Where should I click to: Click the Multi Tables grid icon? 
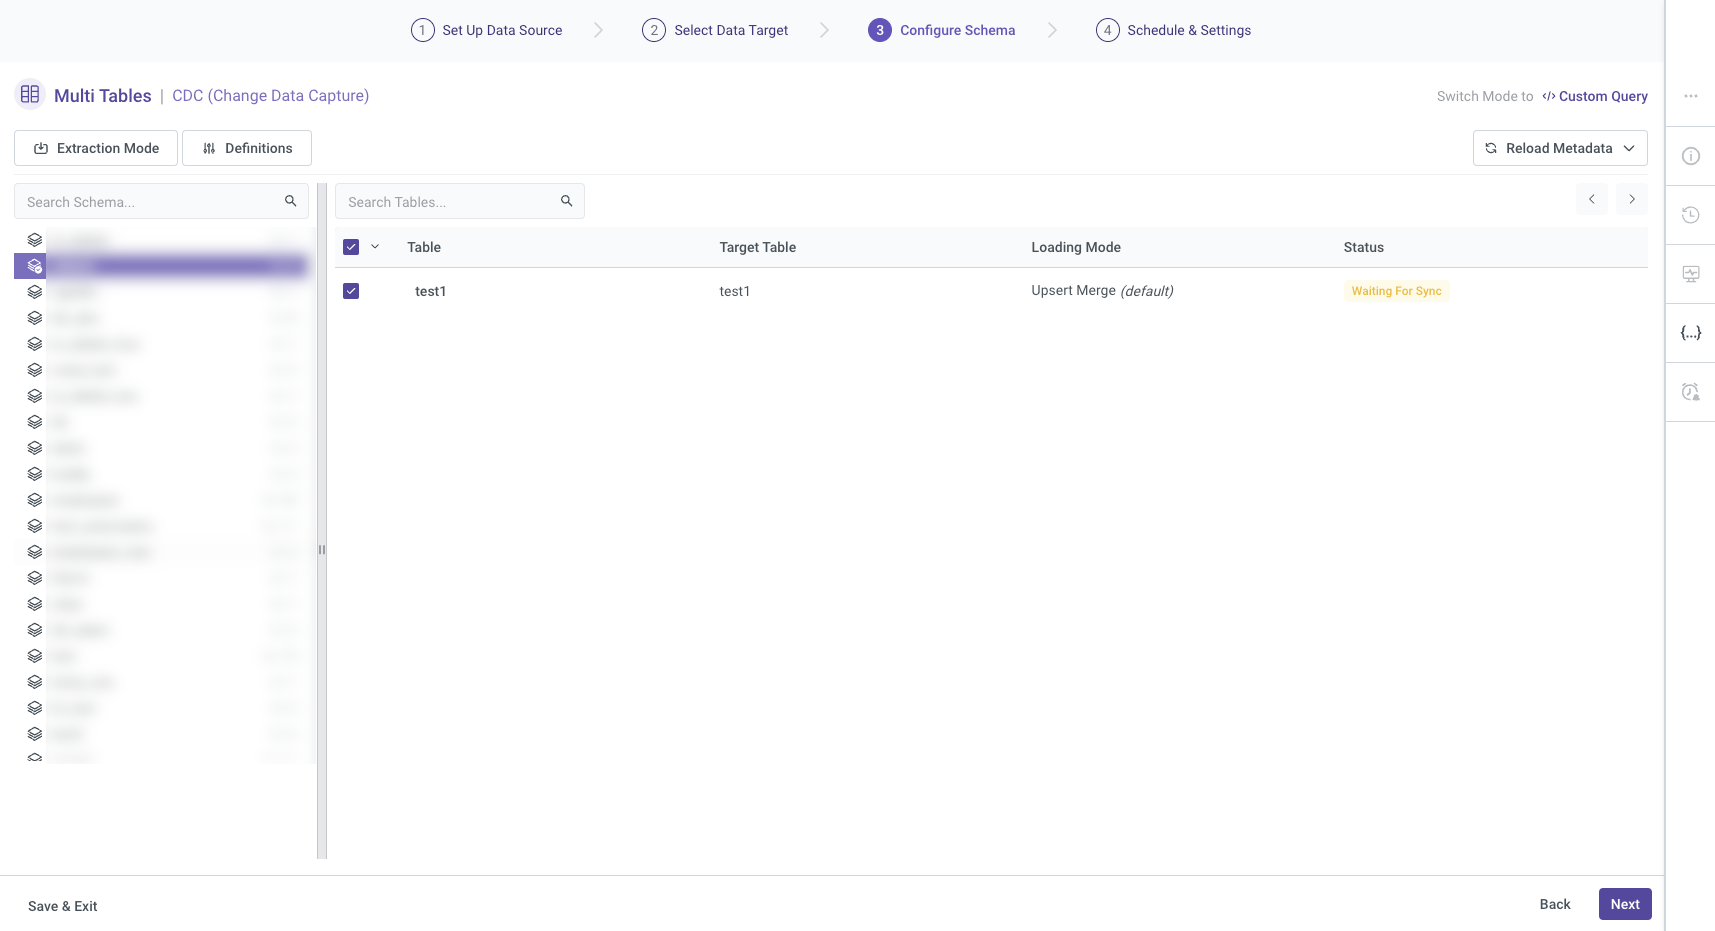click(x=30, y=95)
